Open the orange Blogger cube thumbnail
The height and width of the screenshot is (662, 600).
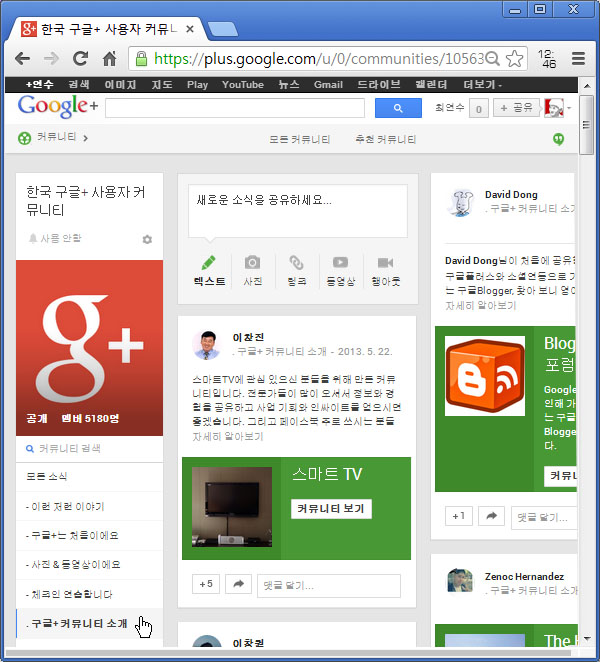click(x=485, y=376)
